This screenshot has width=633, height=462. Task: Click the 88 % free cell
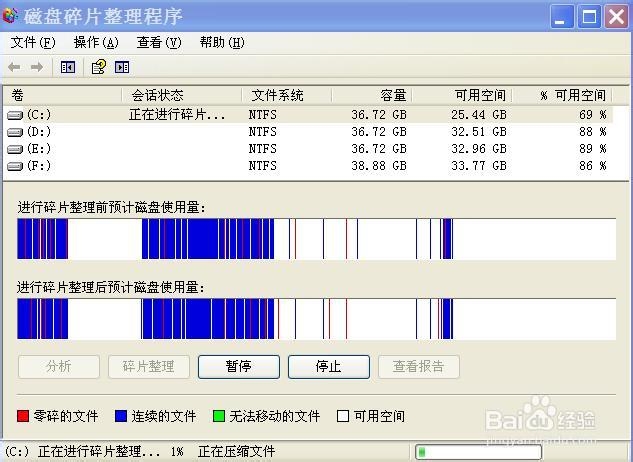(593, 132)
